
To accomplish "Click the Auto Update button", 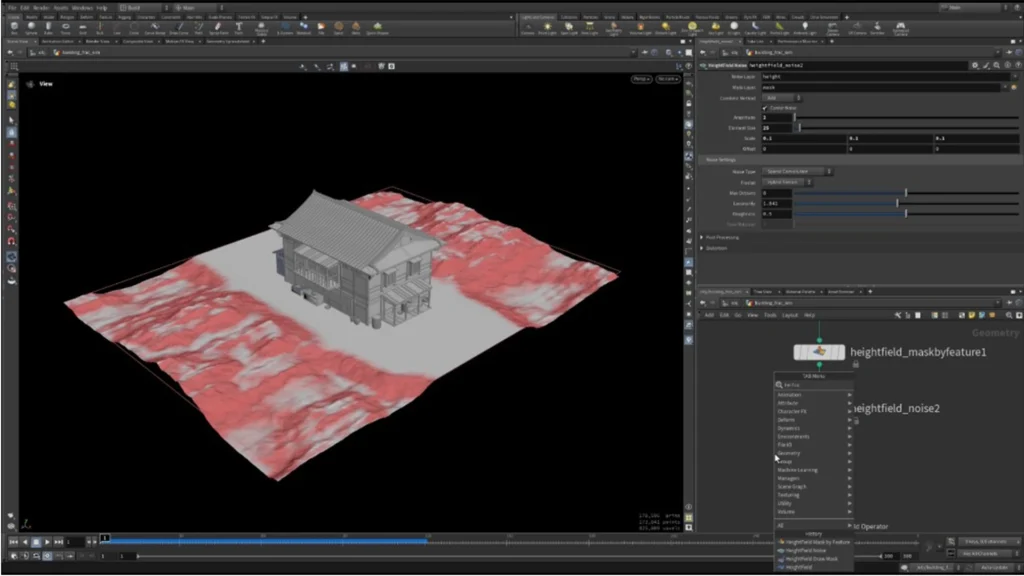I will [x=994, y=568].
